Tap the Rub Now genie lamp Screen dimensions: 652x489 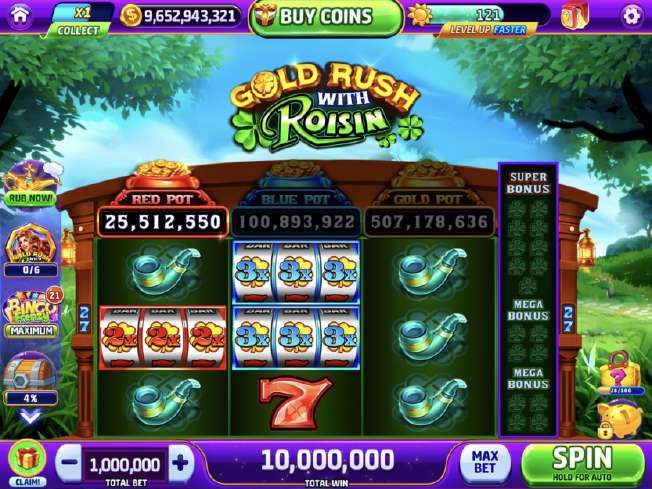31,185
